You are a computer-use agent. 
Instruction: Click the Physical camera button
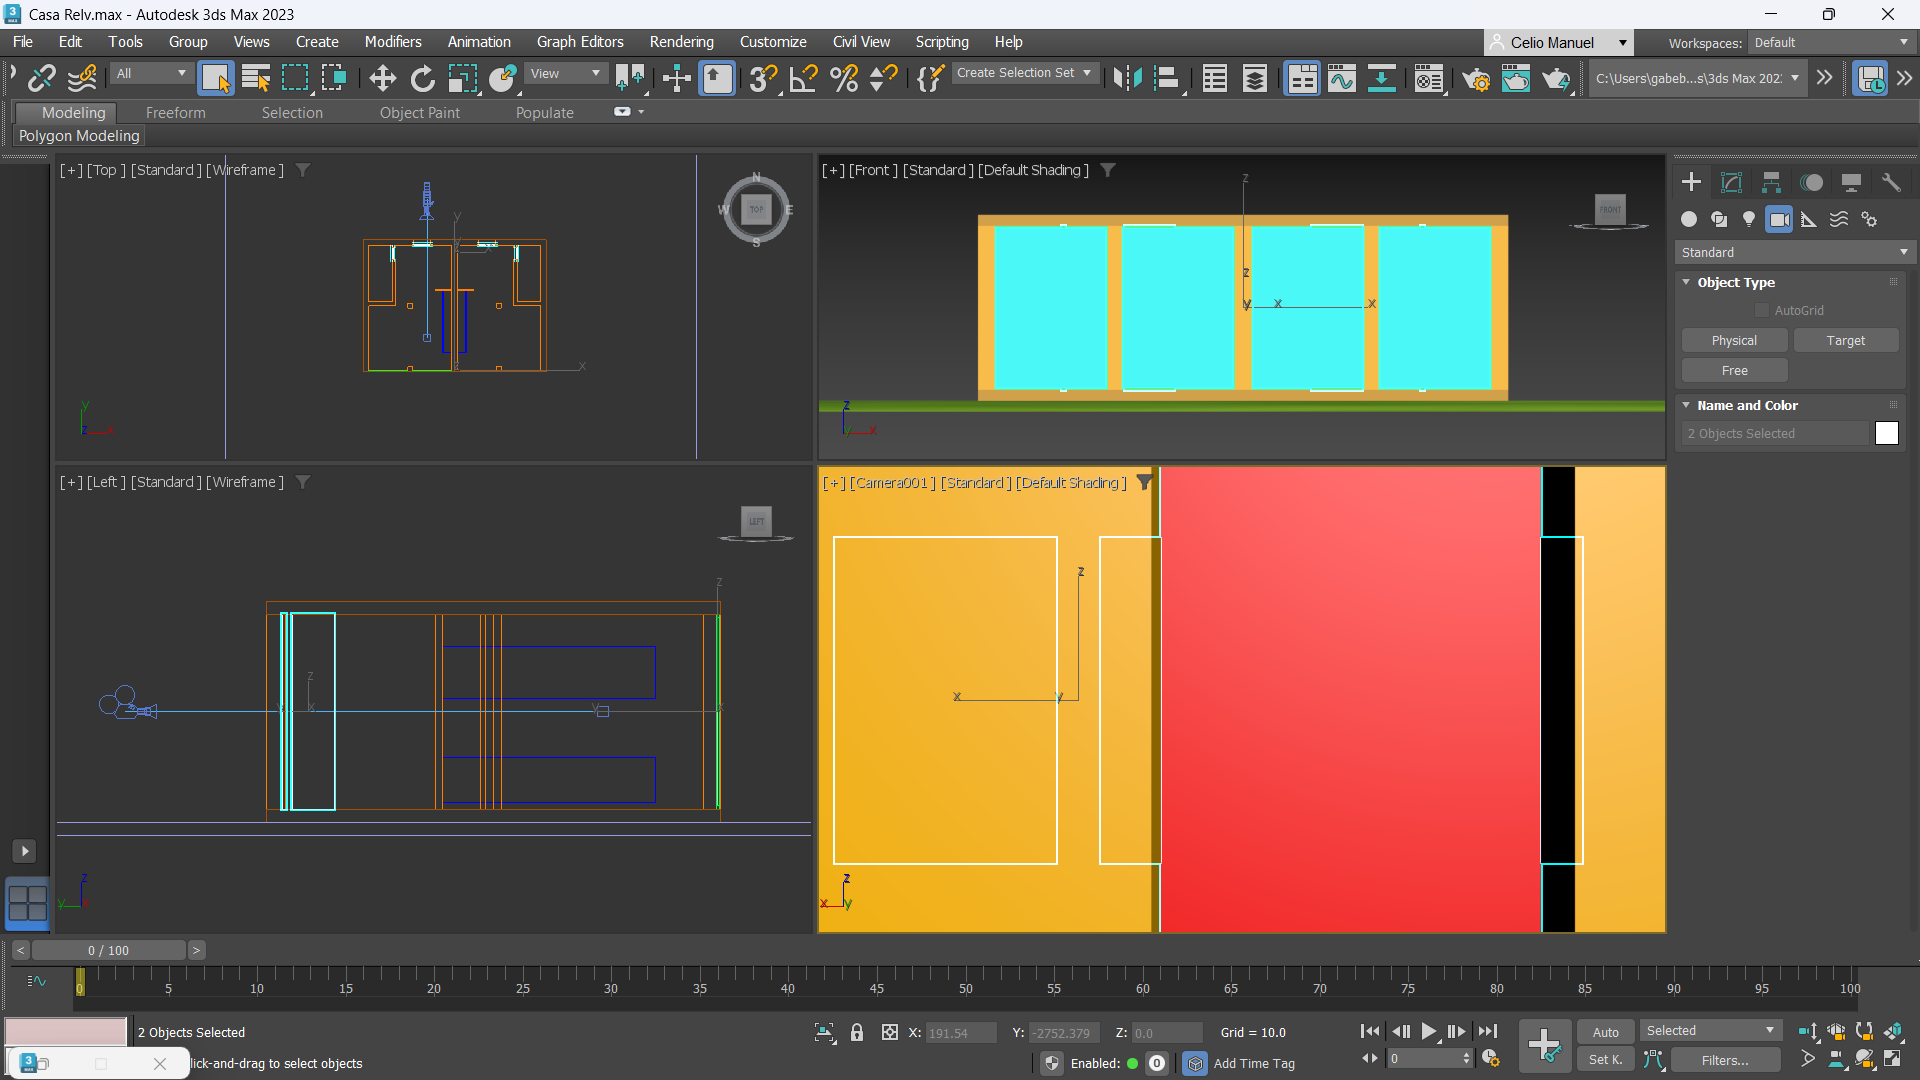(x=1734, y=341)
